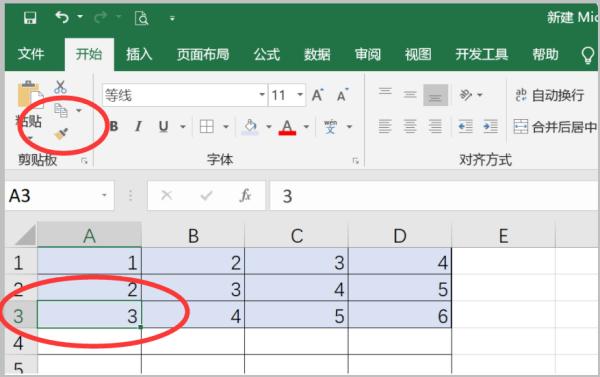Apply the red font color
Viewport: 600px width, 377px height.
pyautogui.click(x=287, y=127)
